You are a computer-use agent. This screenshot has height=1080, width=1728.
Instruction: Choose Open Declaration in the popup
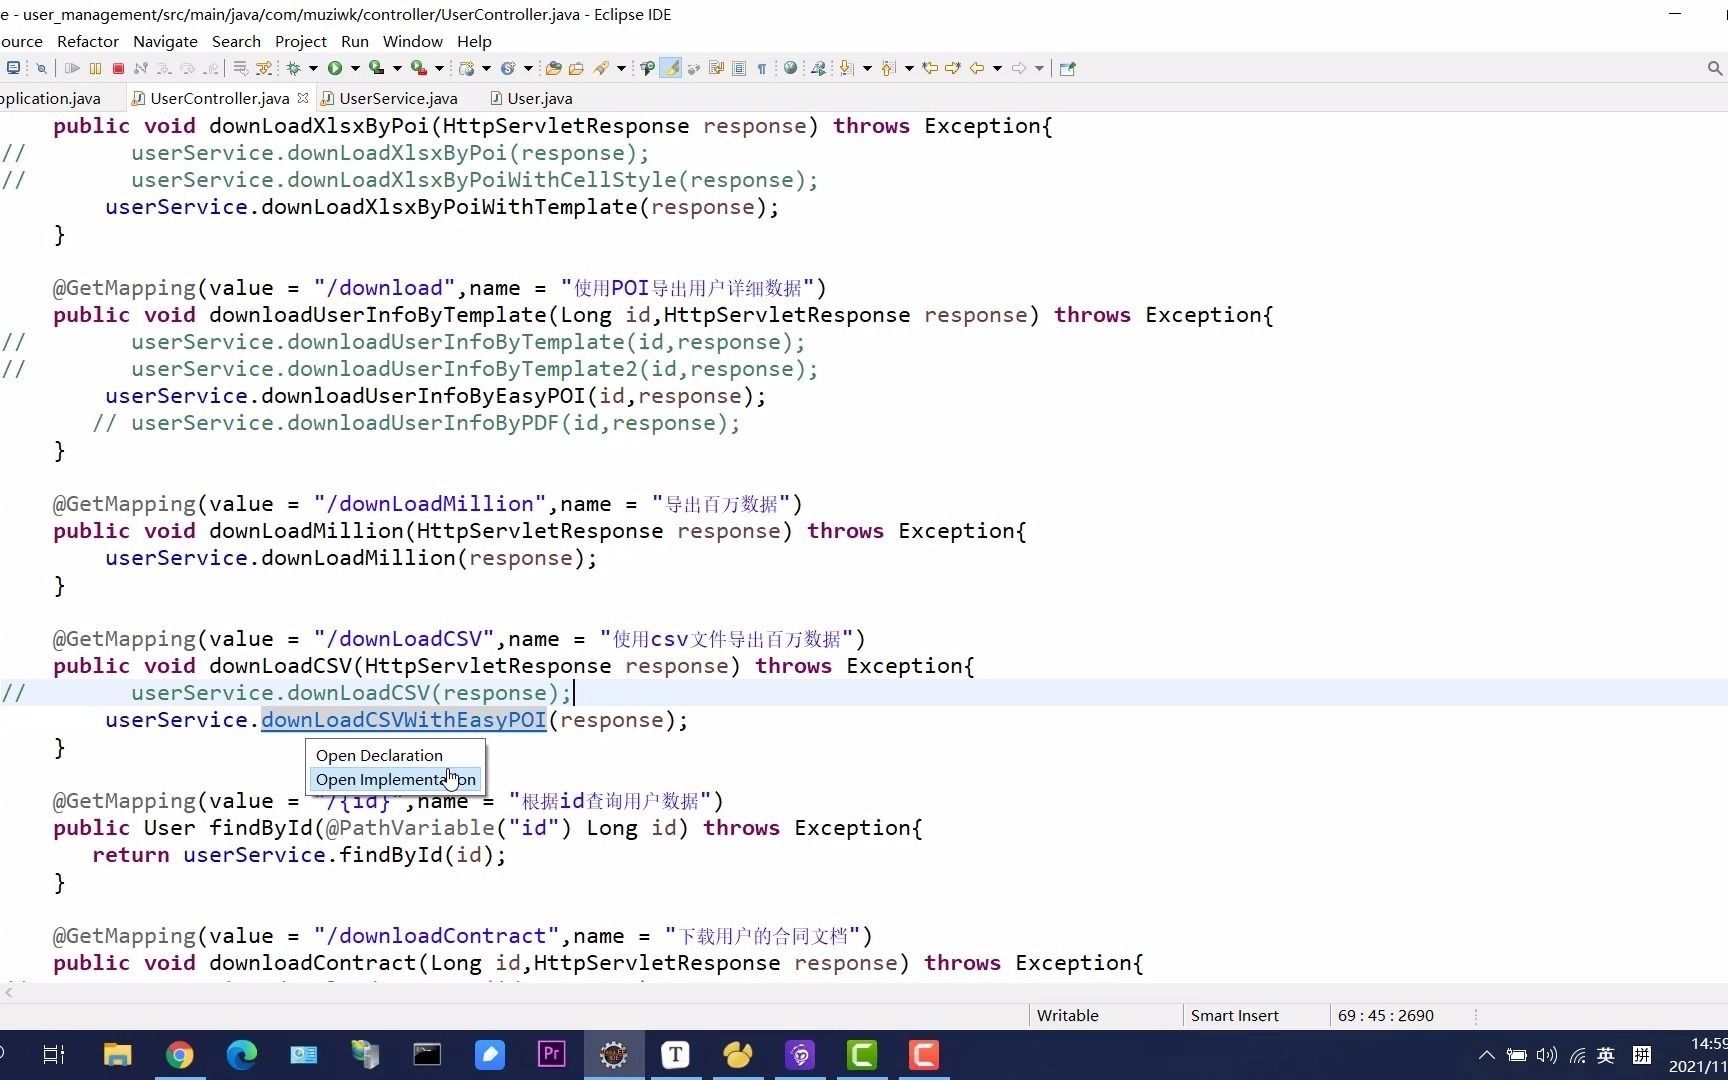tap(379, 755)
